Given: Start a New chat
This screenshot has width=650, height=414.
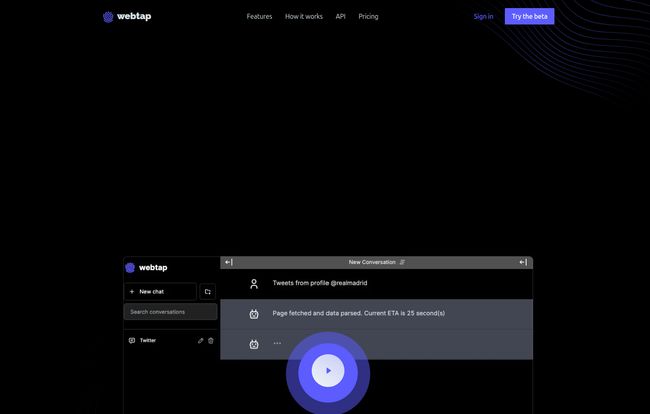Looking at the screenshot, I should 160,292.
